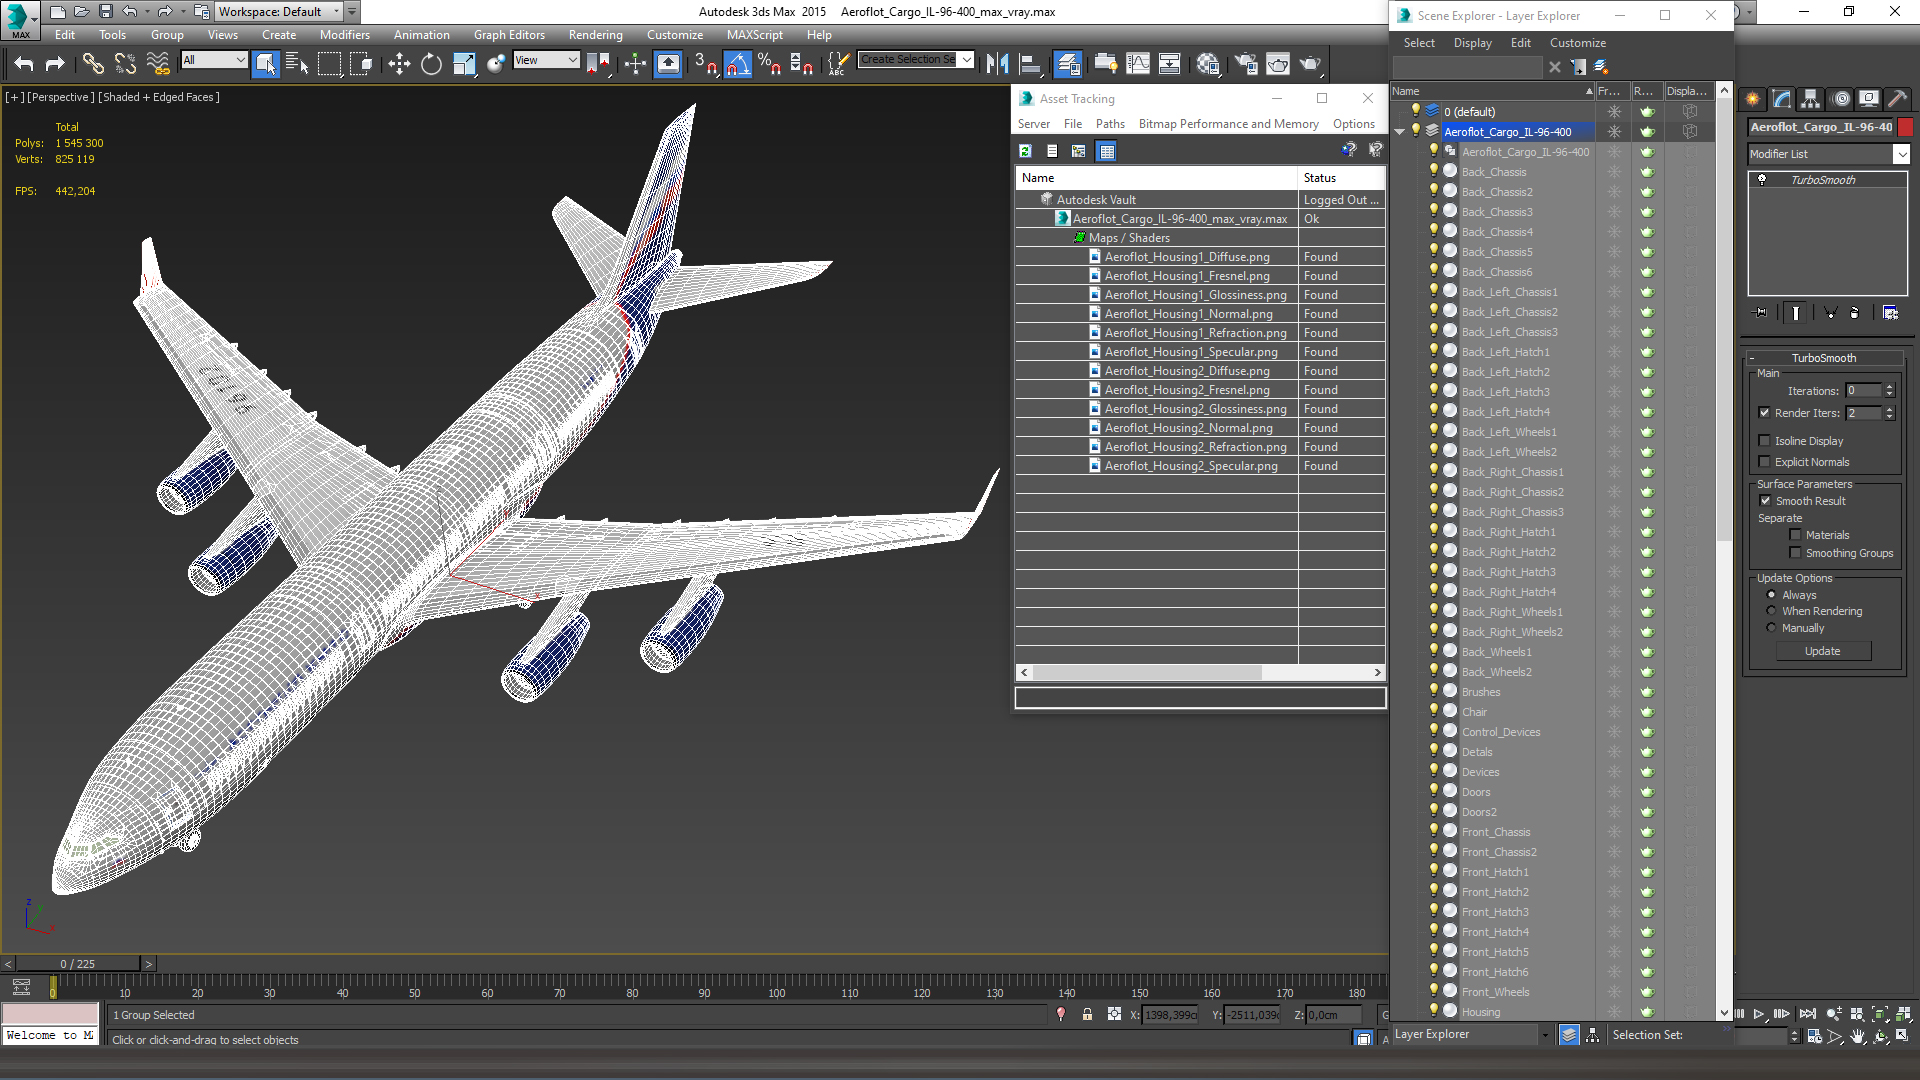The height and width of the screenshot is (1080, 1920).
Task: Sort by Name column in Scene Explorer
Action: point(1491,91)
